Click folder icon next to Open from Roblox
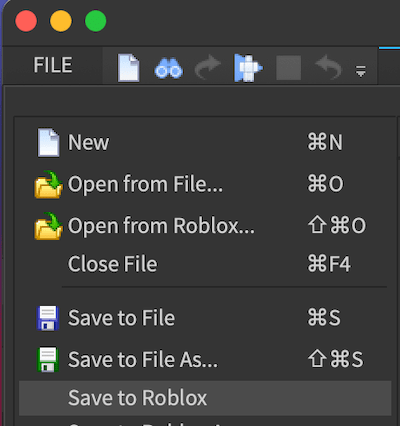Screen dimensions: 400x426 pos(48,226)
